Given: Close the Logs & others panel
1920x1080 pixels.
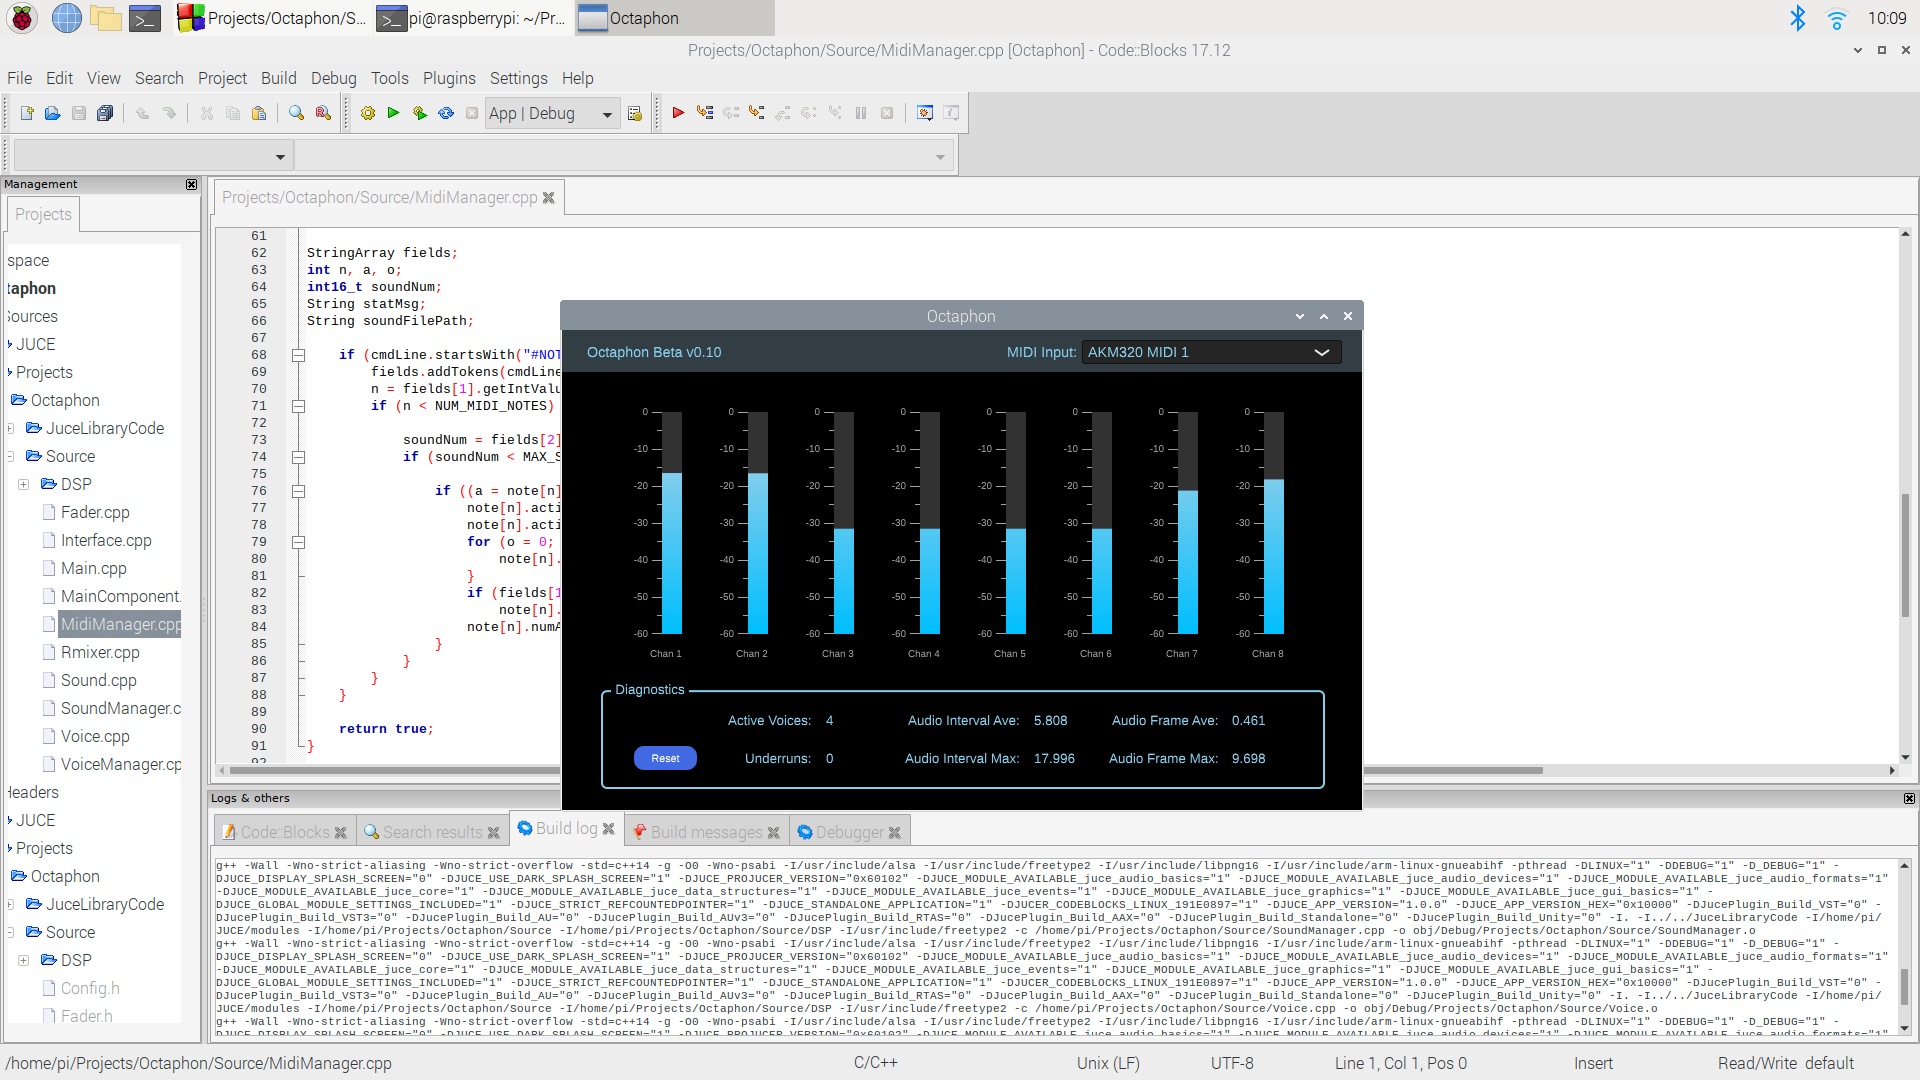Looking at the screenshot, I should pos(1909,798).
